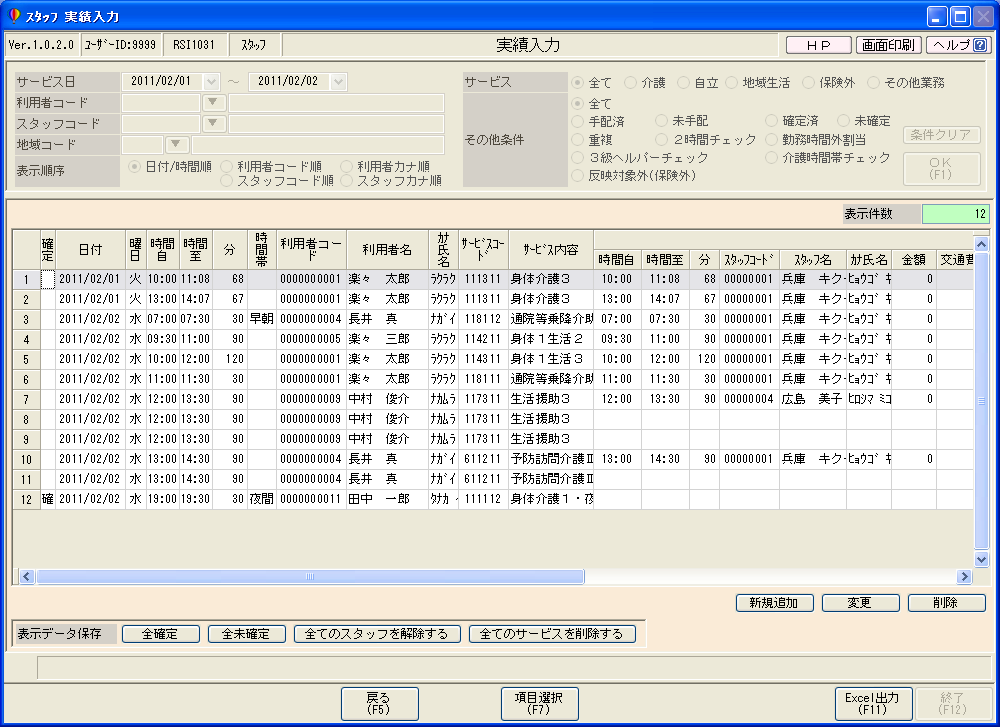Select the 地域生活 service radio button

(x=732, y=82)
